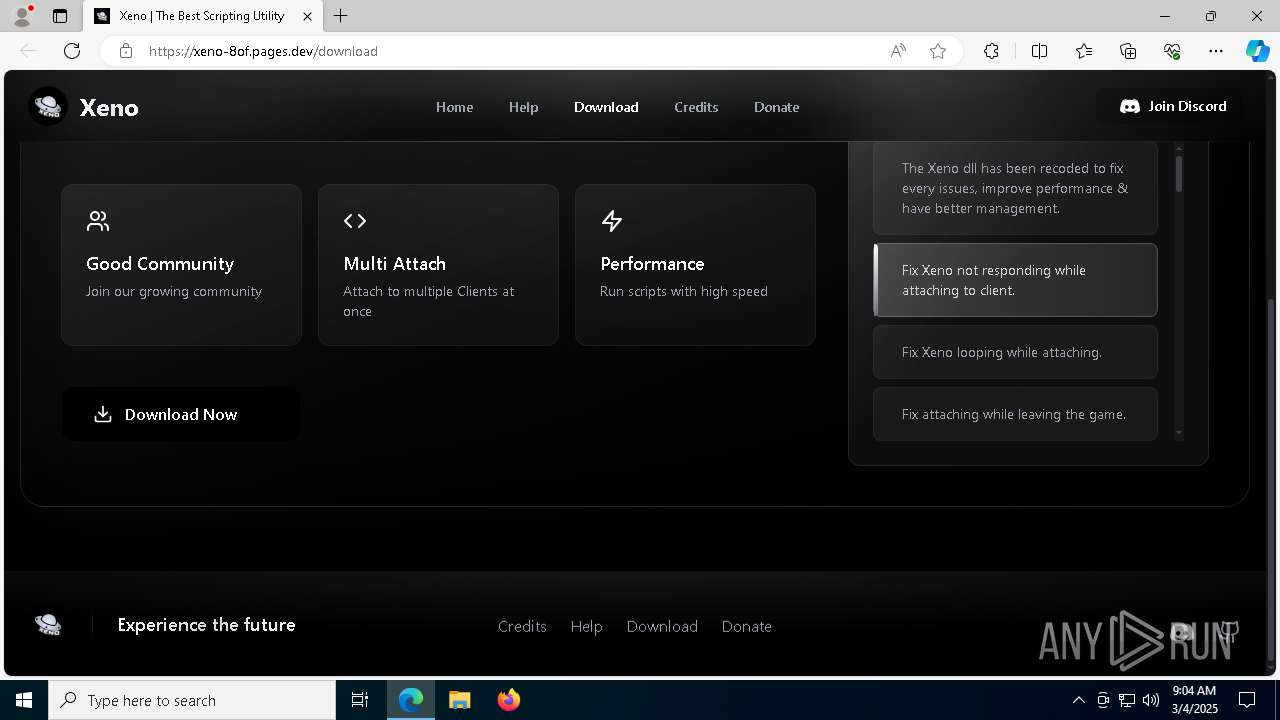Click changelog entry about Xeno dll recoded
This screenshot has height=720, width=1280.
tap(1015, 188)
